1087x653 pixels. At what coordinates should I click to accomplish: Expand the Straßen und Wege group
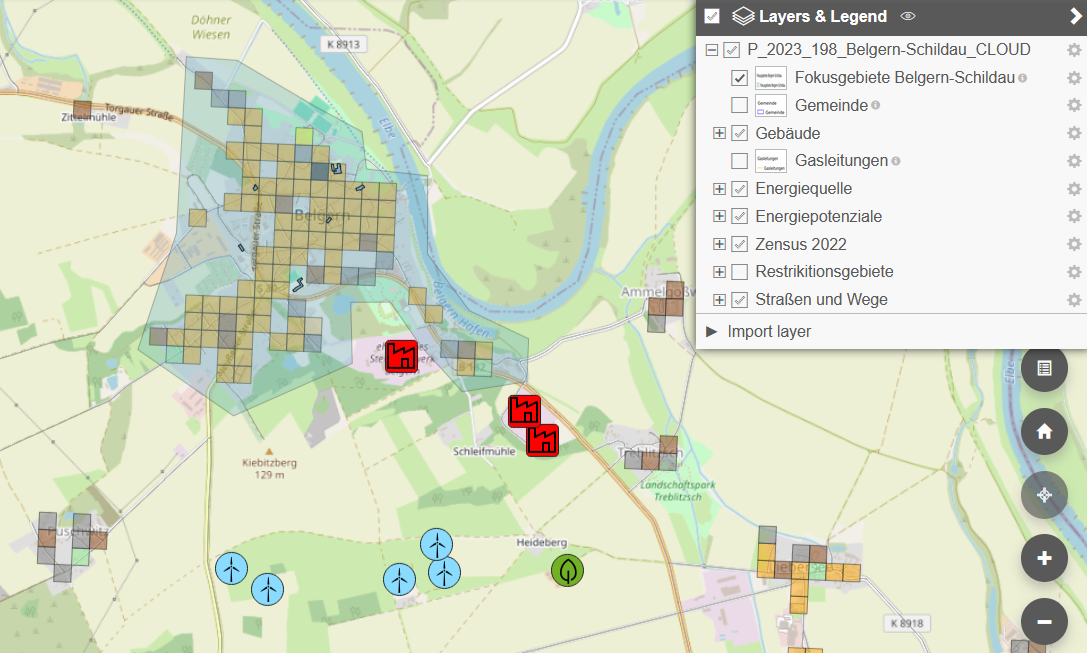[x=720, y=299]
